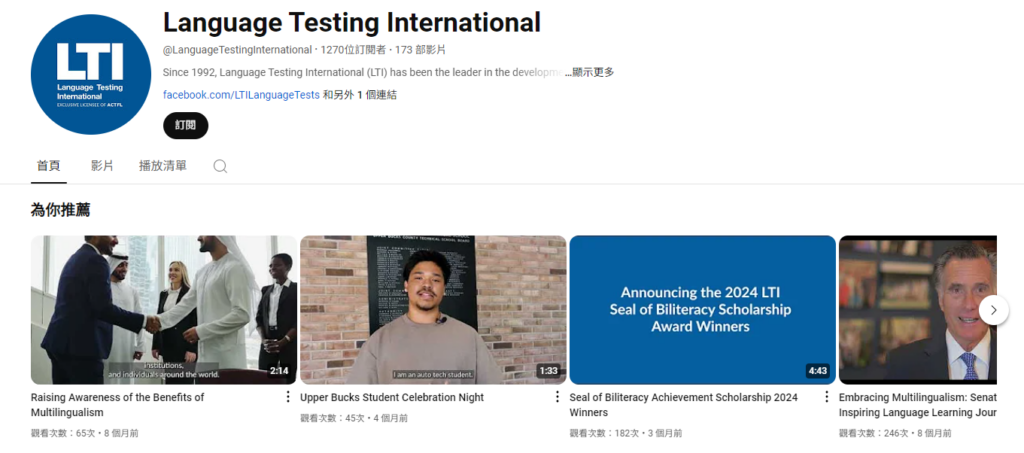Open the 和另外 1 個連結 links text

coord(360,95)
